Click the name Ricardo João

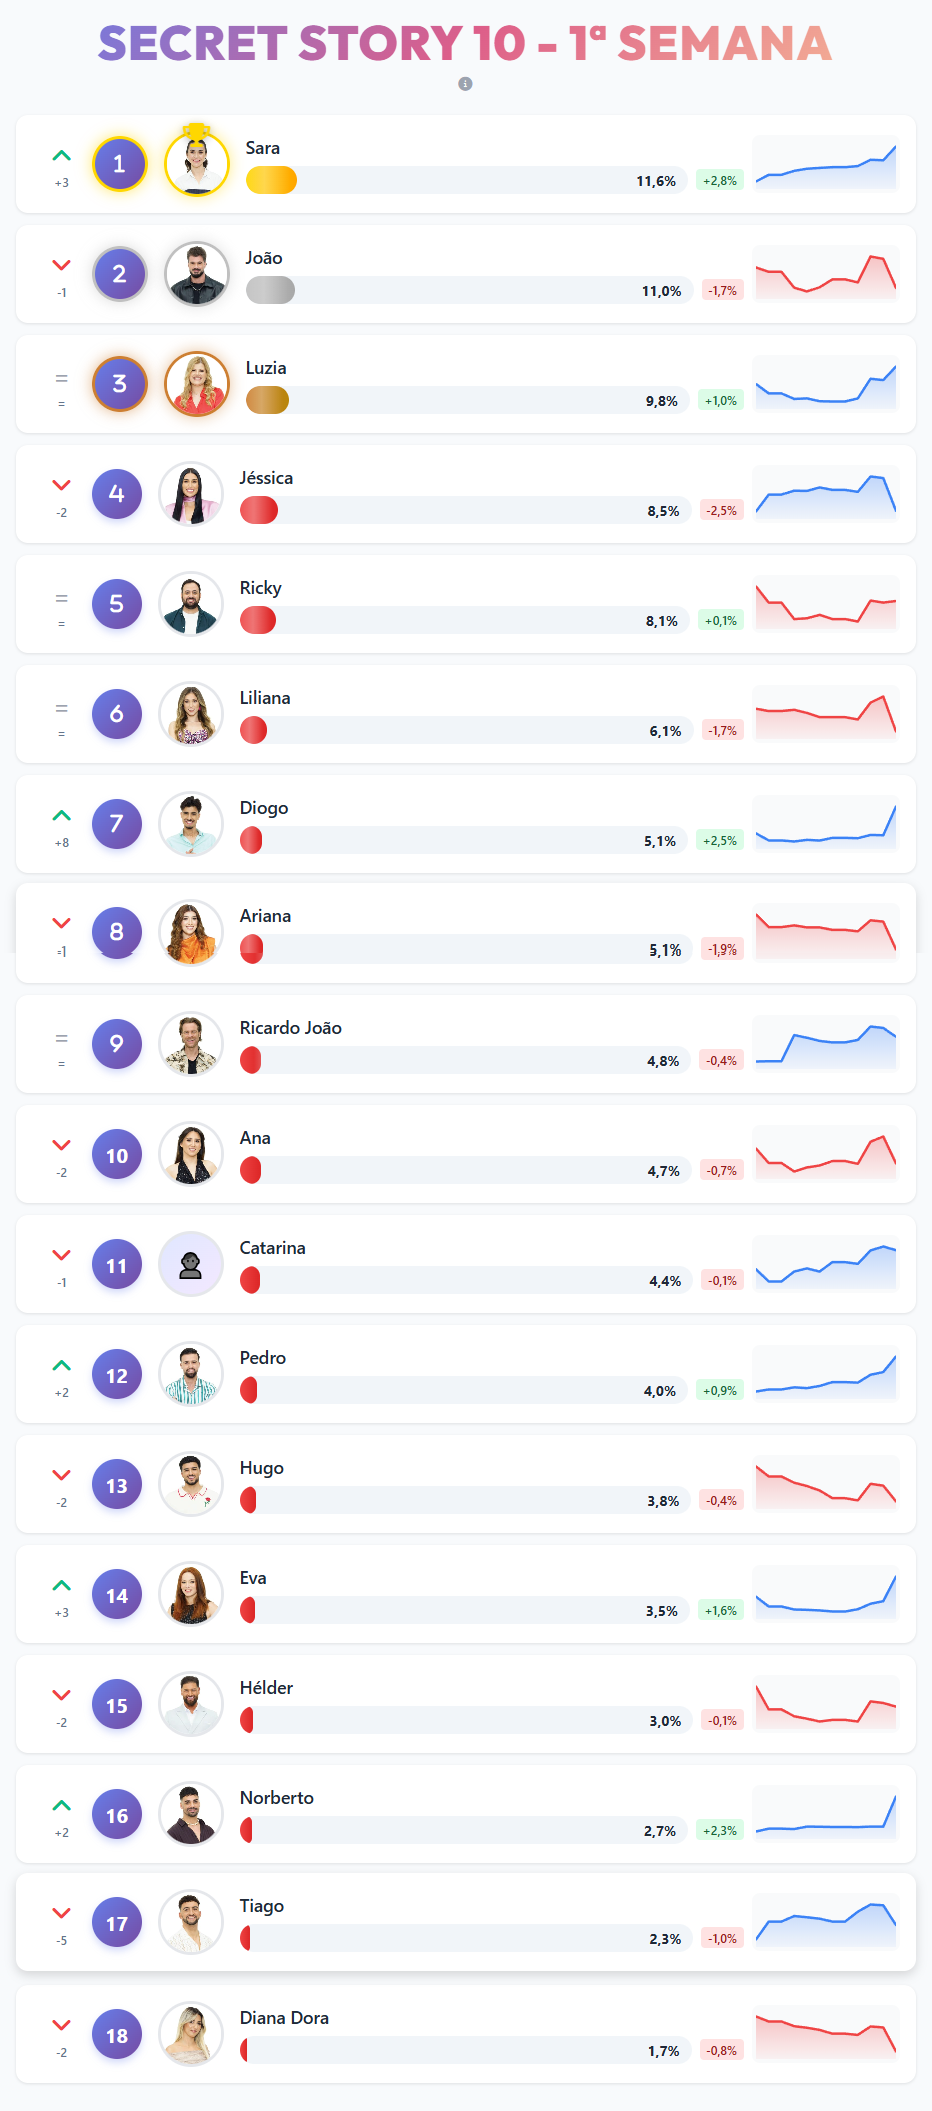290,1028
